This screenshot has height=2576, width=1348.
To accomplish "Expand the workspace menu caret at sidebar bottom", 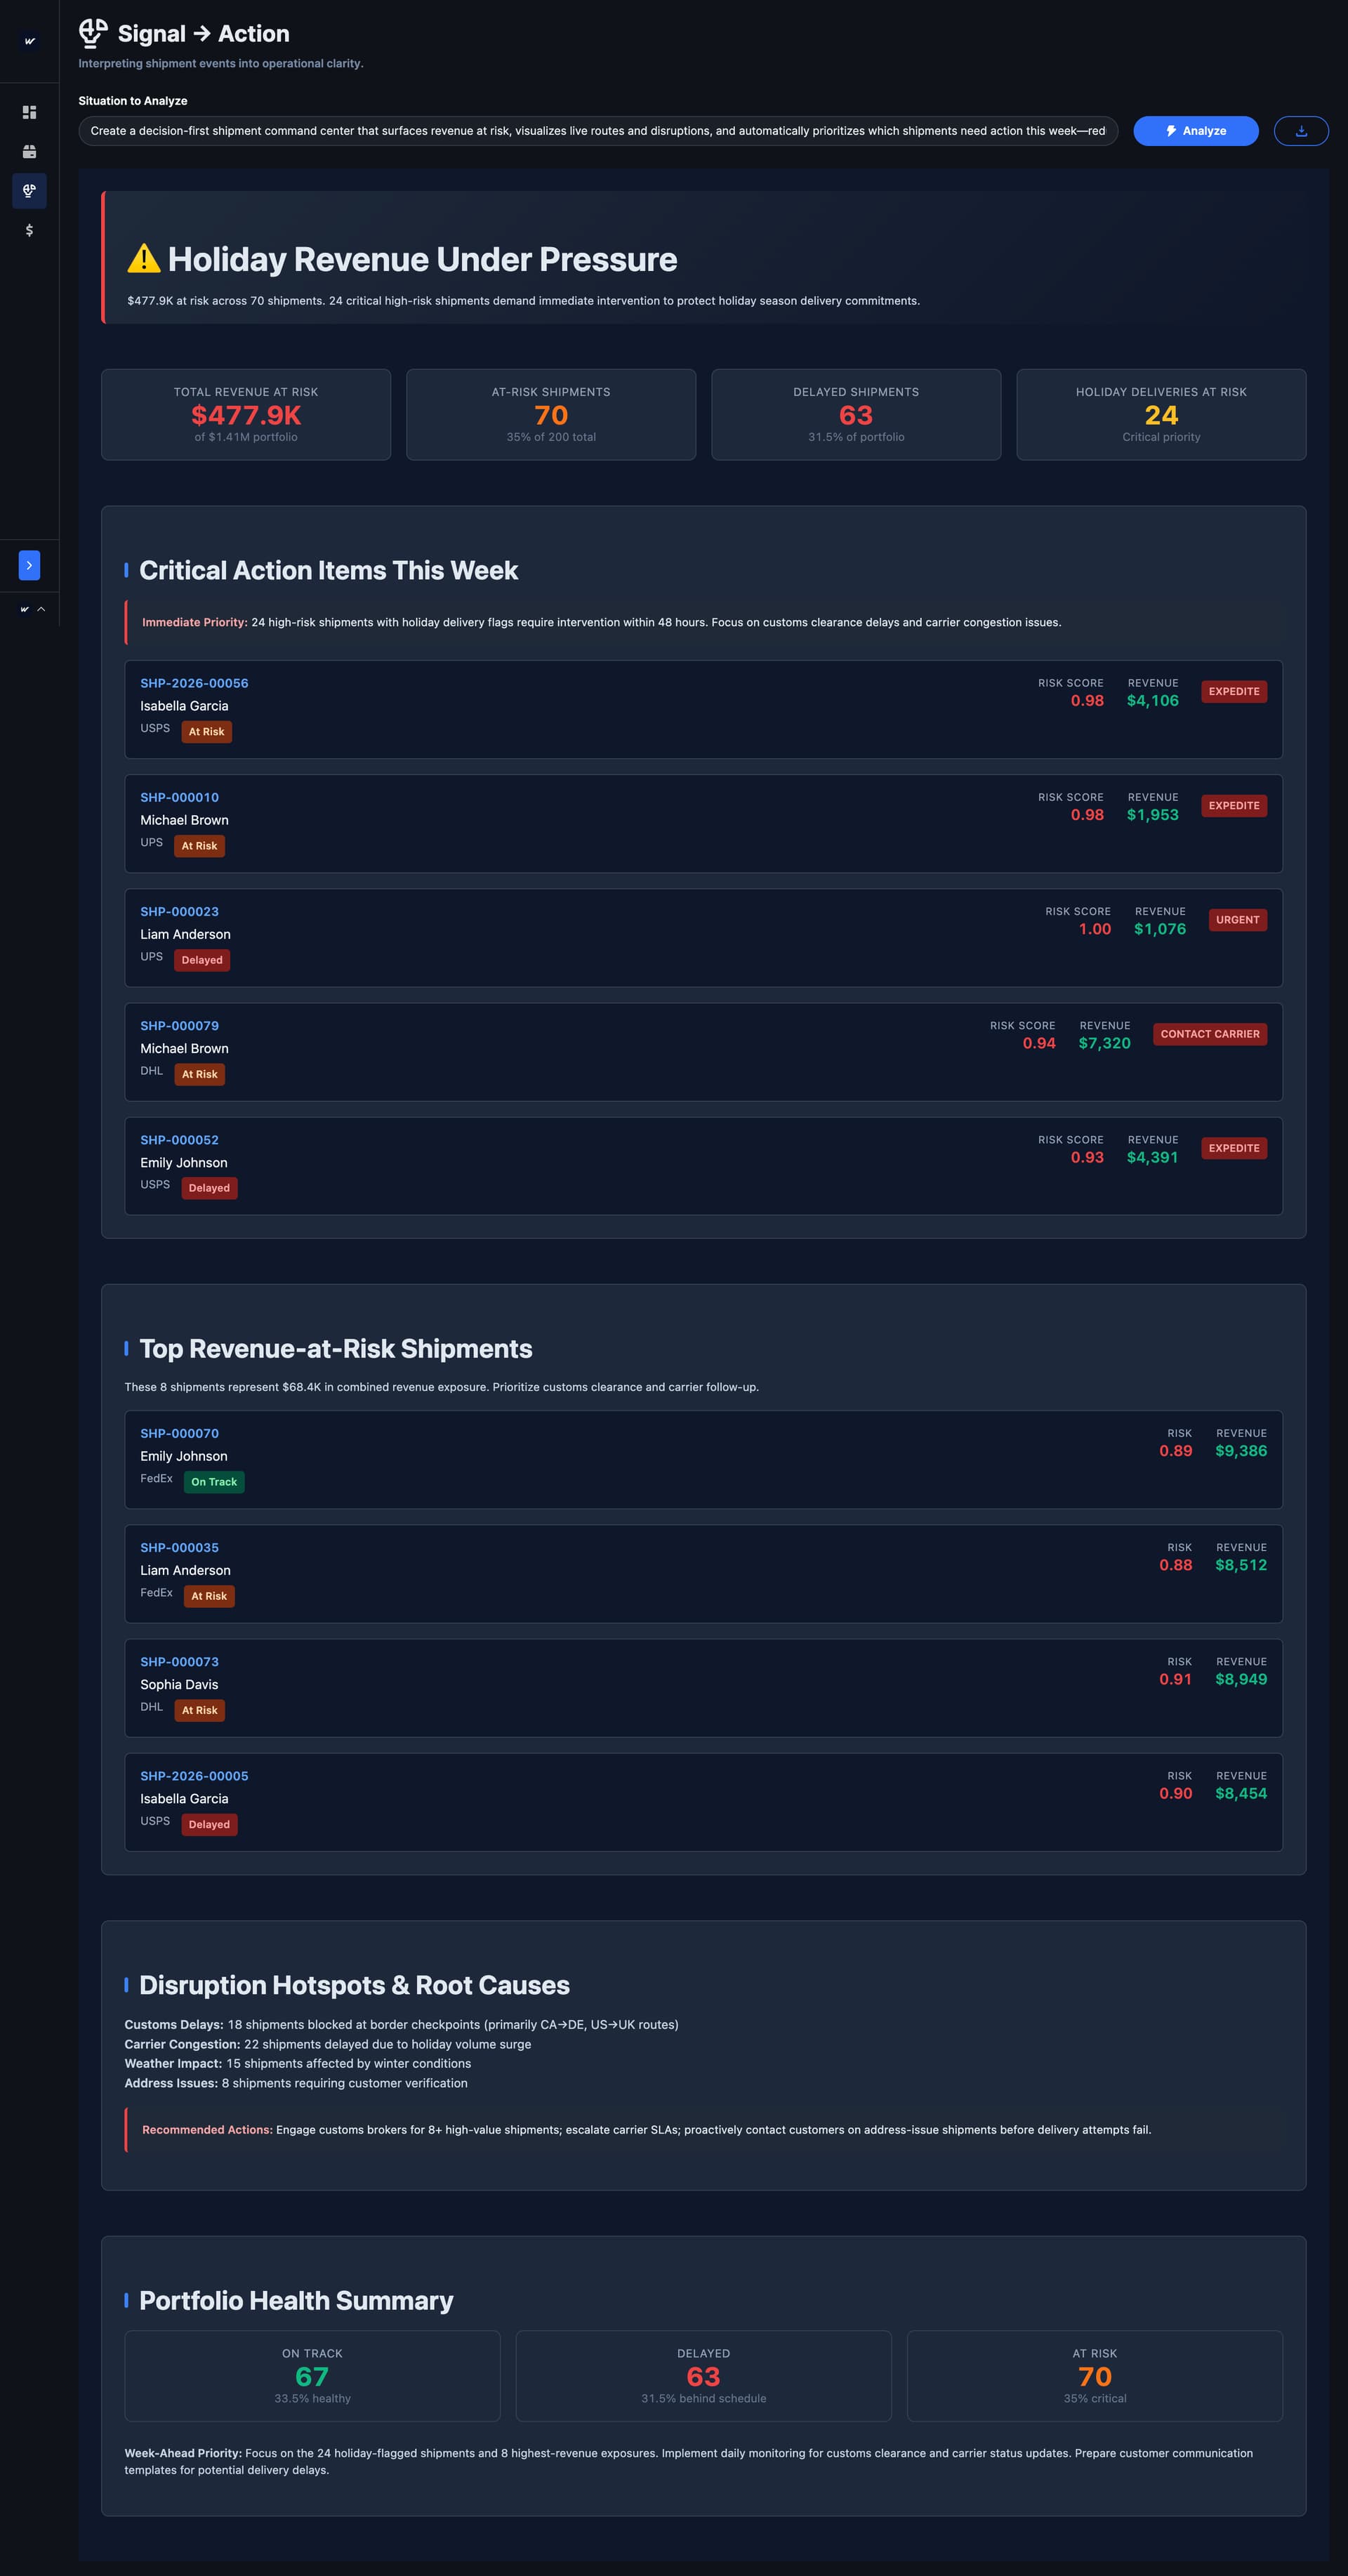I will coord(41,609).
